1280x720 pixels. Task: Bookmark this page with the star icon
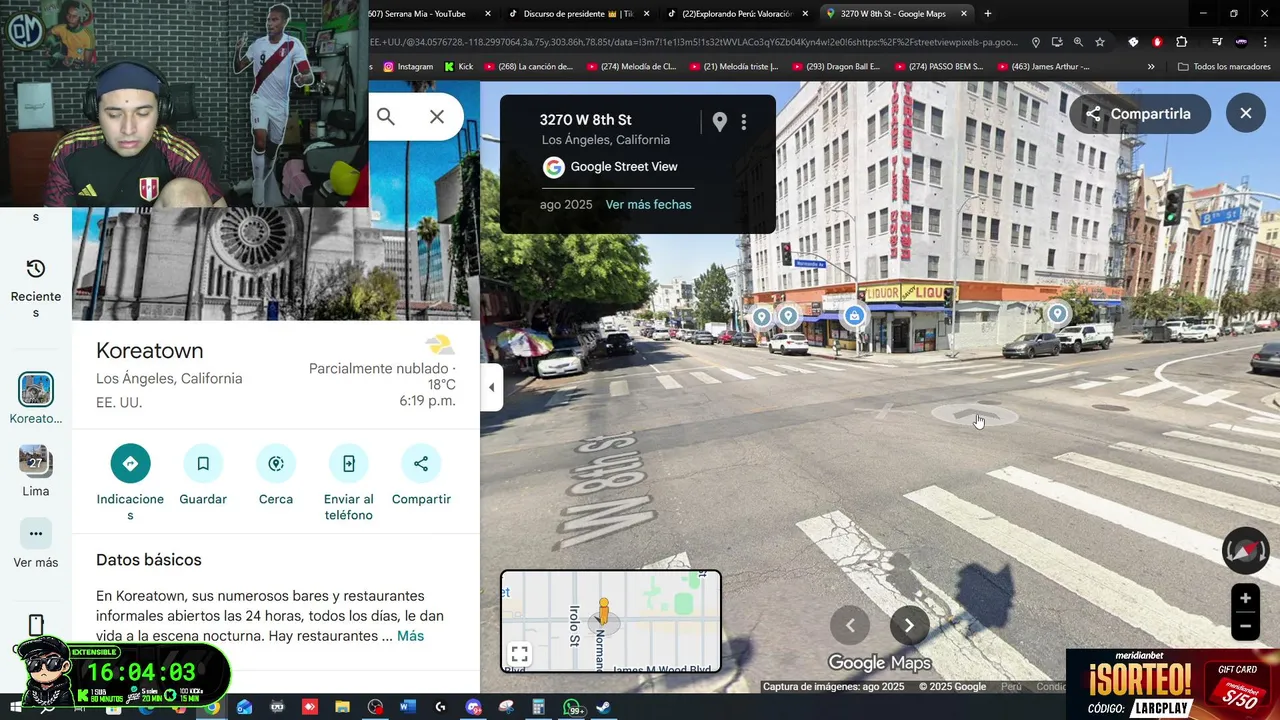click(1100, 42)
